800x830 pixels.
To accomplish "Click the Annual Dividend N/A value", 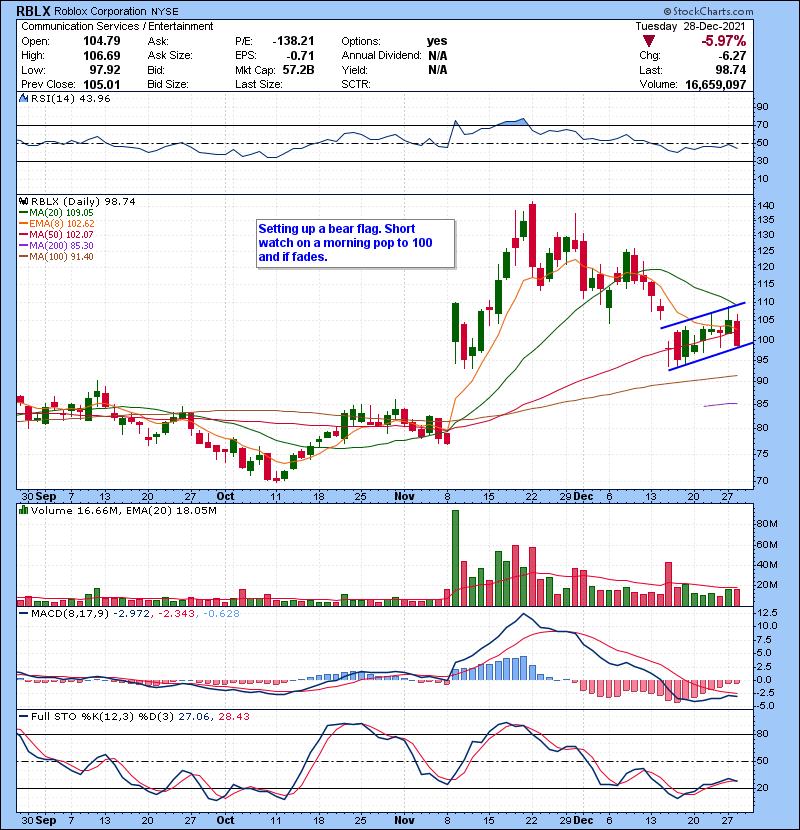I will [x=437, y=56].
